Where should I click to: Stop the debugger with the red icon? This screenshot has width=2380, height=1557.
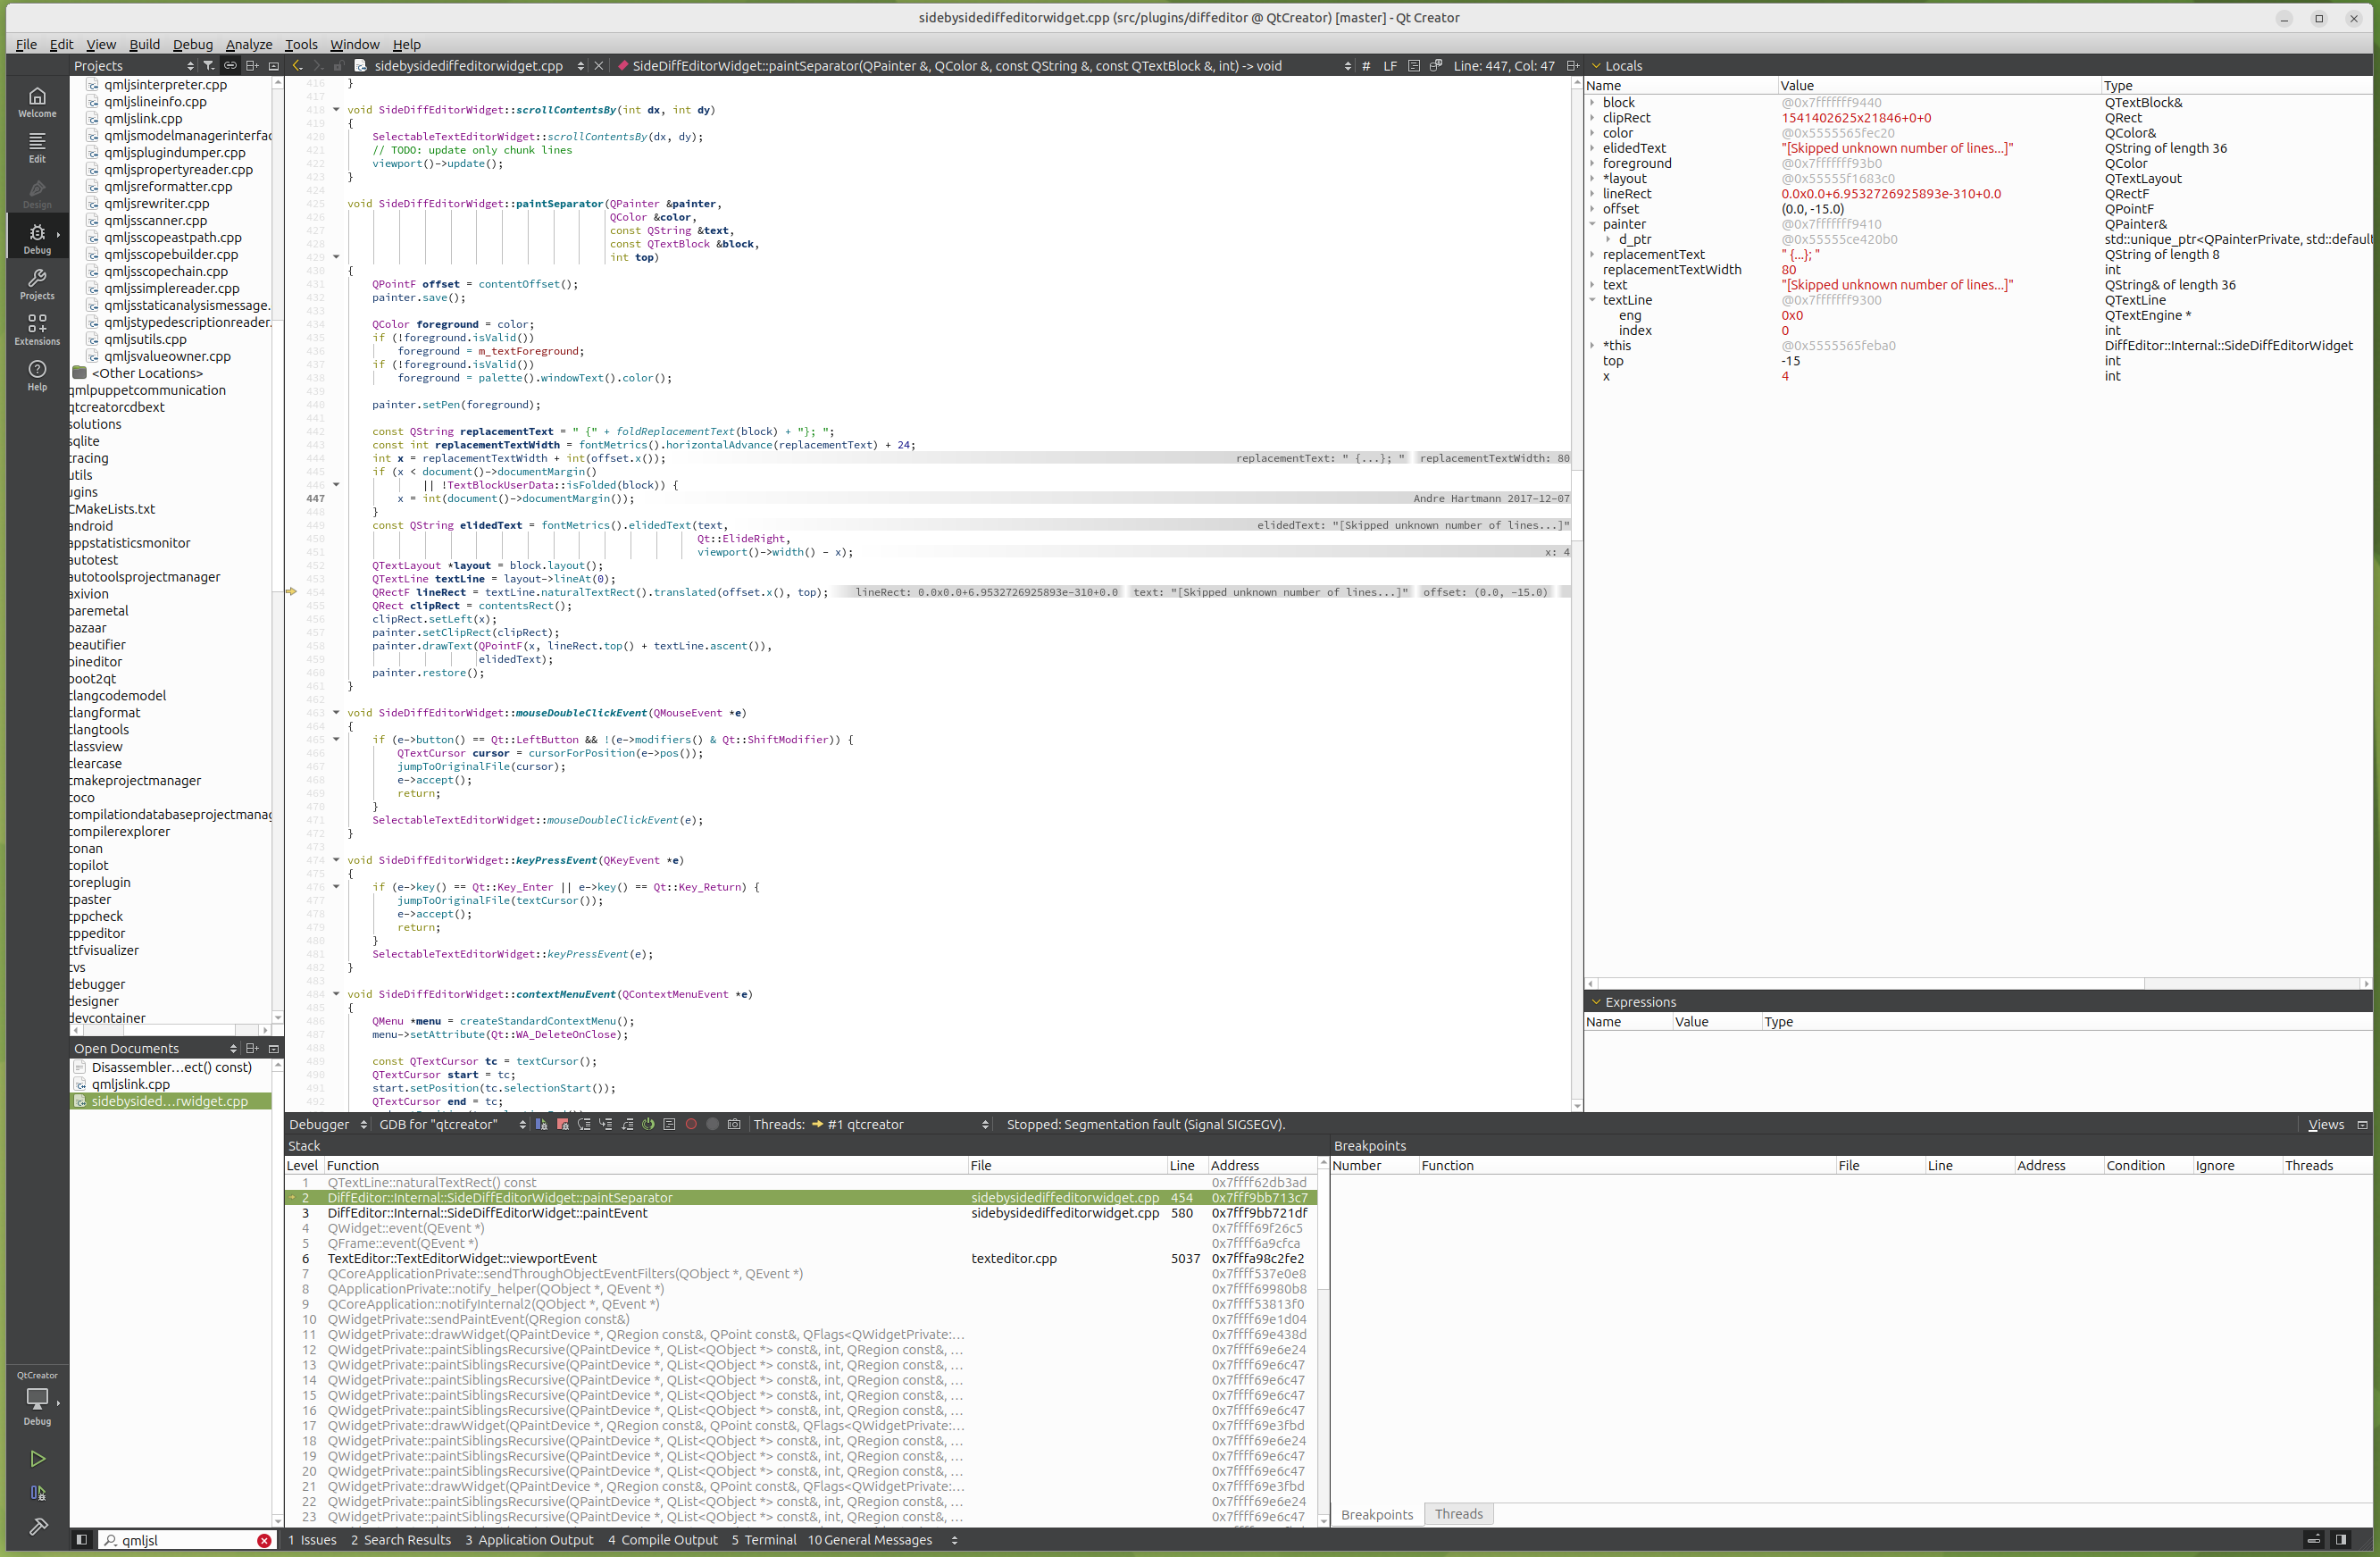click(x=563, y=1124)
